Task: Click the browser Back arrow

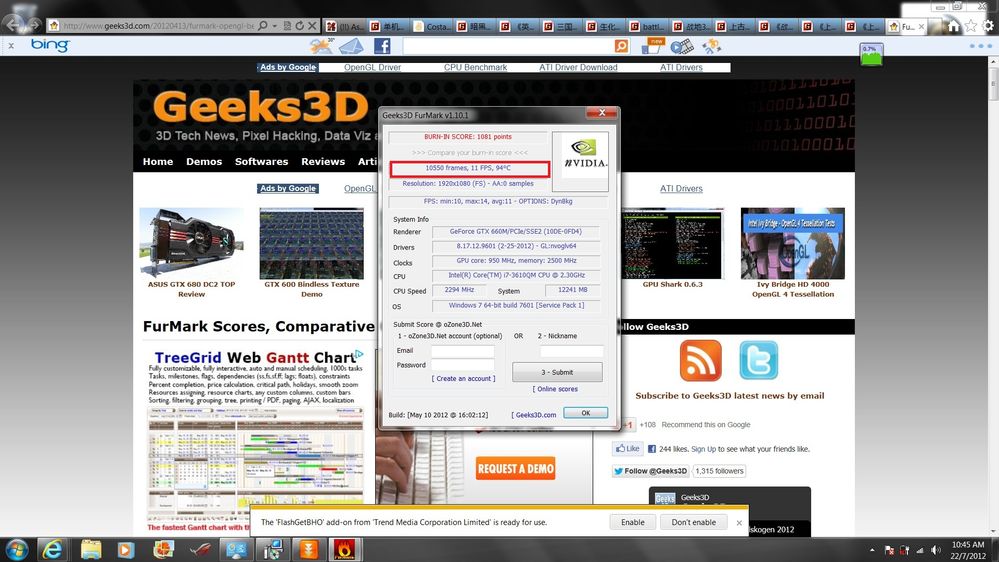Action: tap(14, 24)
